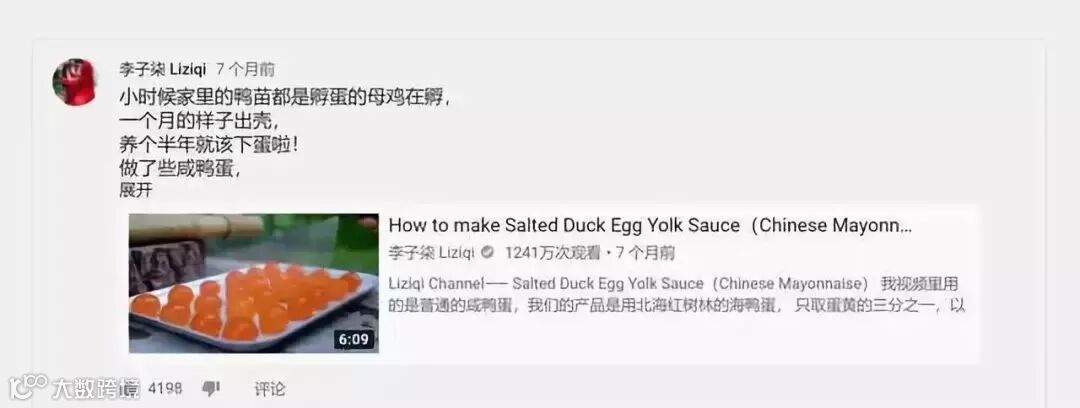This screenshot has height=408, width=1080.
Task: Open the salted duck egg yolk video thumbnail
Action: click(x=253, y=283)
